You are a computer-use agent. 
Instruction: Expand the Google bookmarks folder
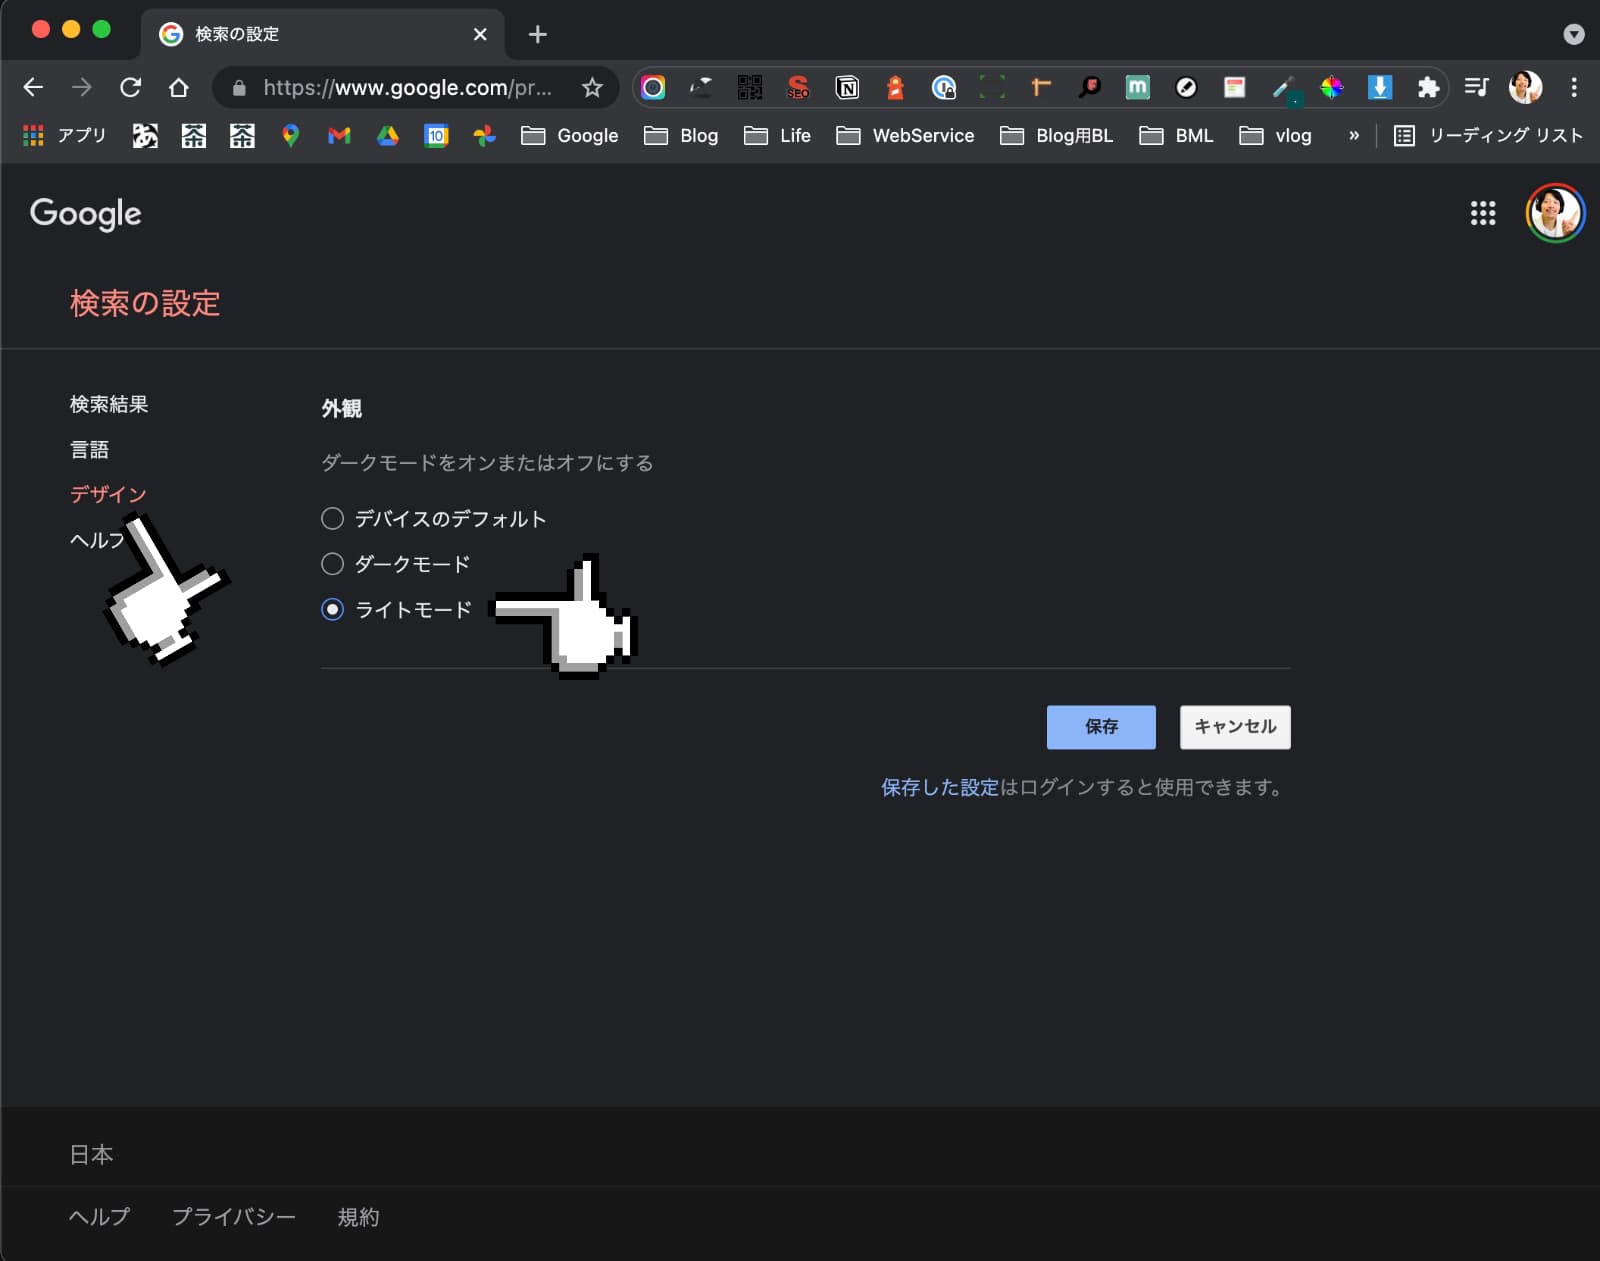coord(570,135)
